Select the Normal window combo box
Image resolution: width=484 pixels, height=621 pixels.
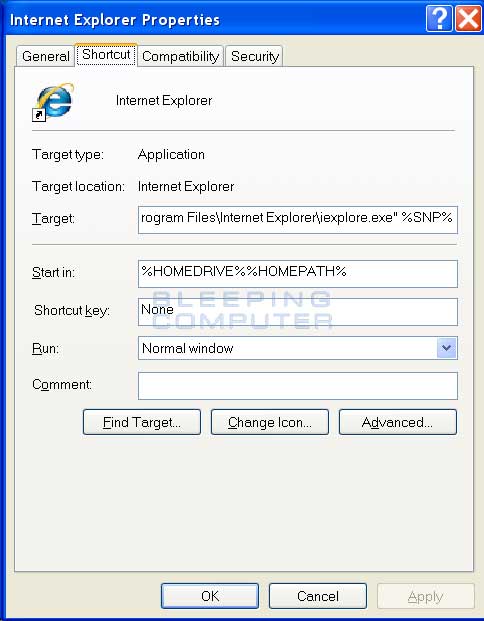298,348
